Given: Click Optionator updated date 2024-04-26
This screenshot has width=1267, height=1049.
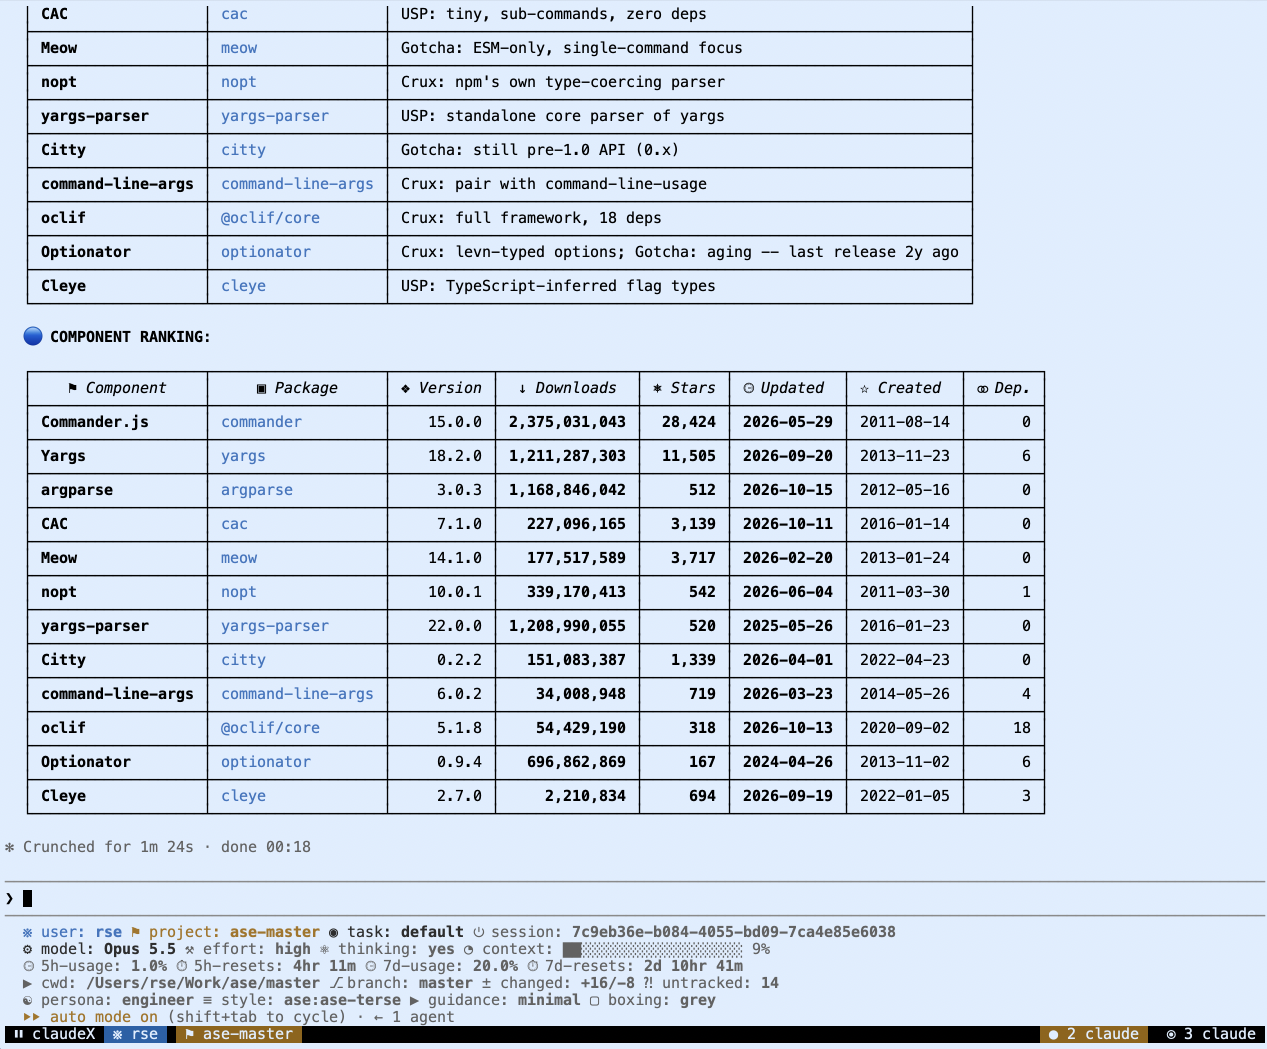Looking at the screenshot, I should 788,762.
